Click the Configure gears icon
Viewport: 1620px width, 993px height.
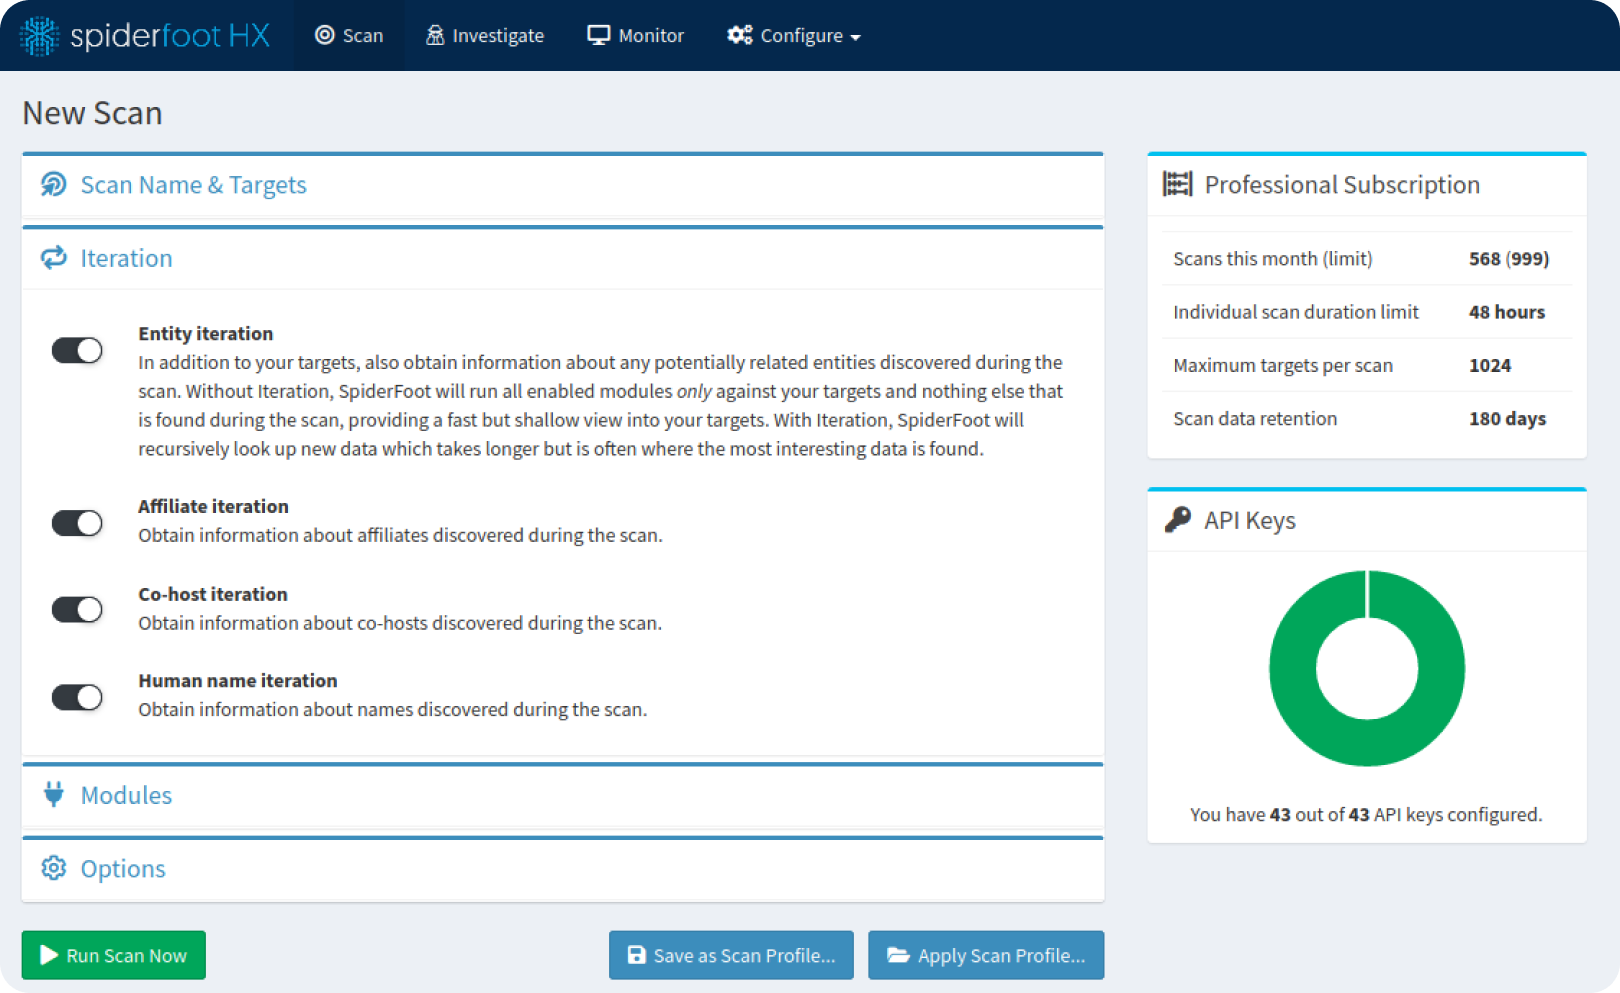[740, 35]
